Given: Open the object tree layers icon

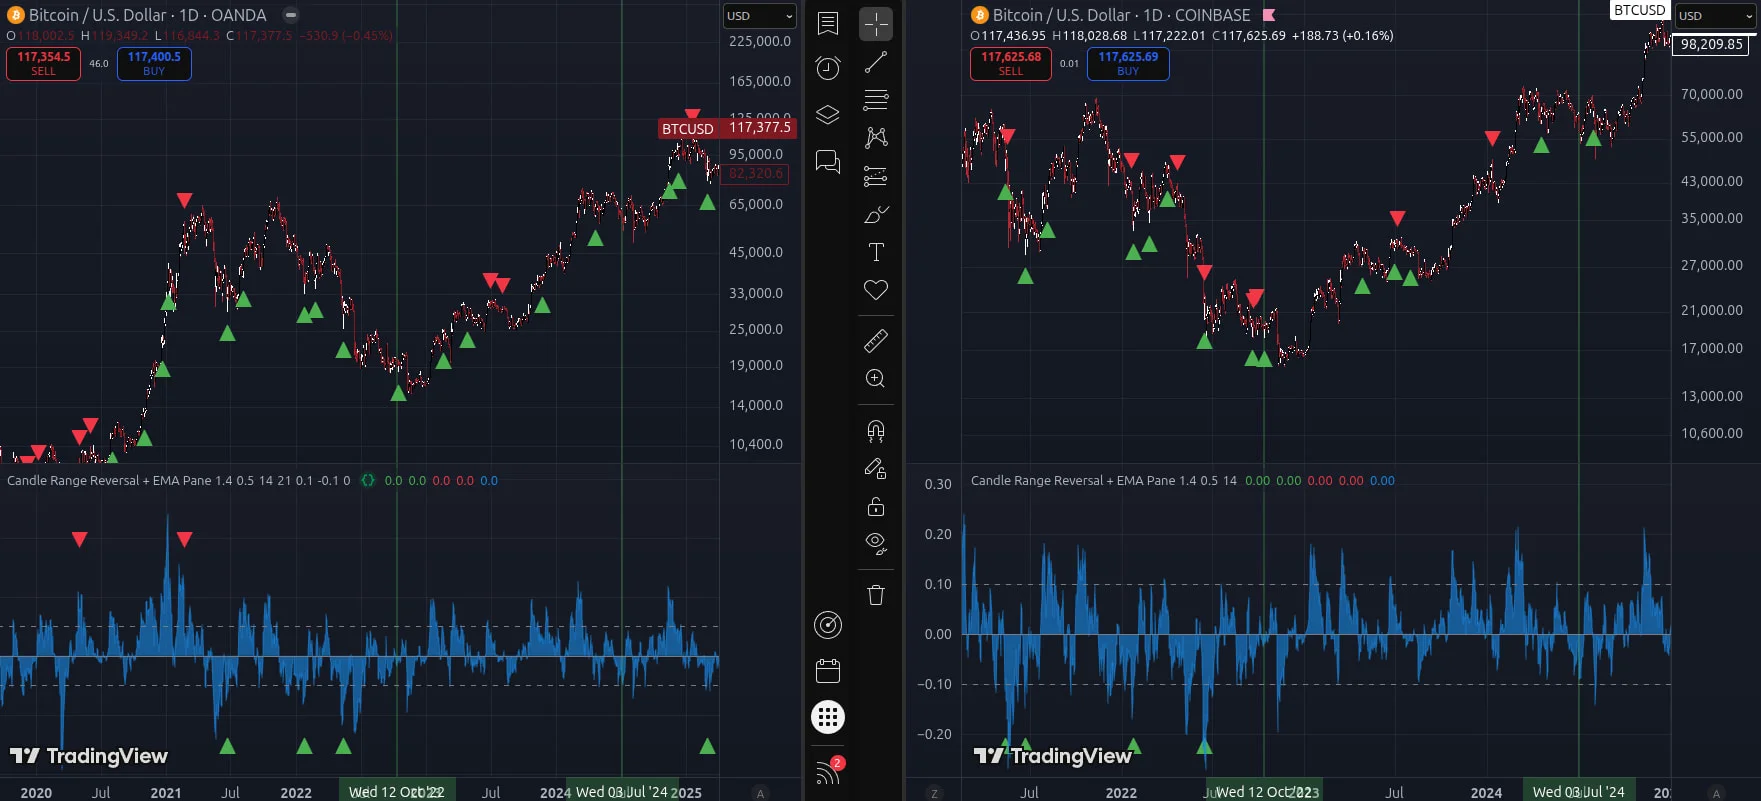Looking at the screenshot, I should pyautogui.click(x=828, y=115).
